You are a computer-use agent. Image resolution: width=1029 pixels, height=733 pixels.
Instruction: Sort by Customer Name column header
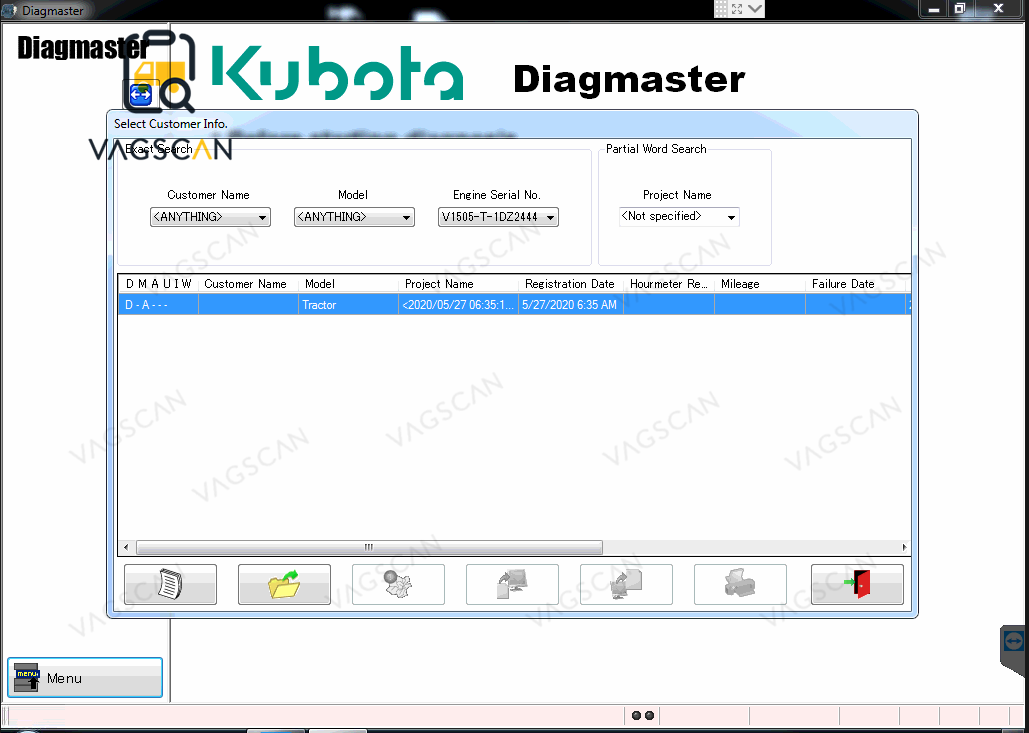click(x=245, y=284)
